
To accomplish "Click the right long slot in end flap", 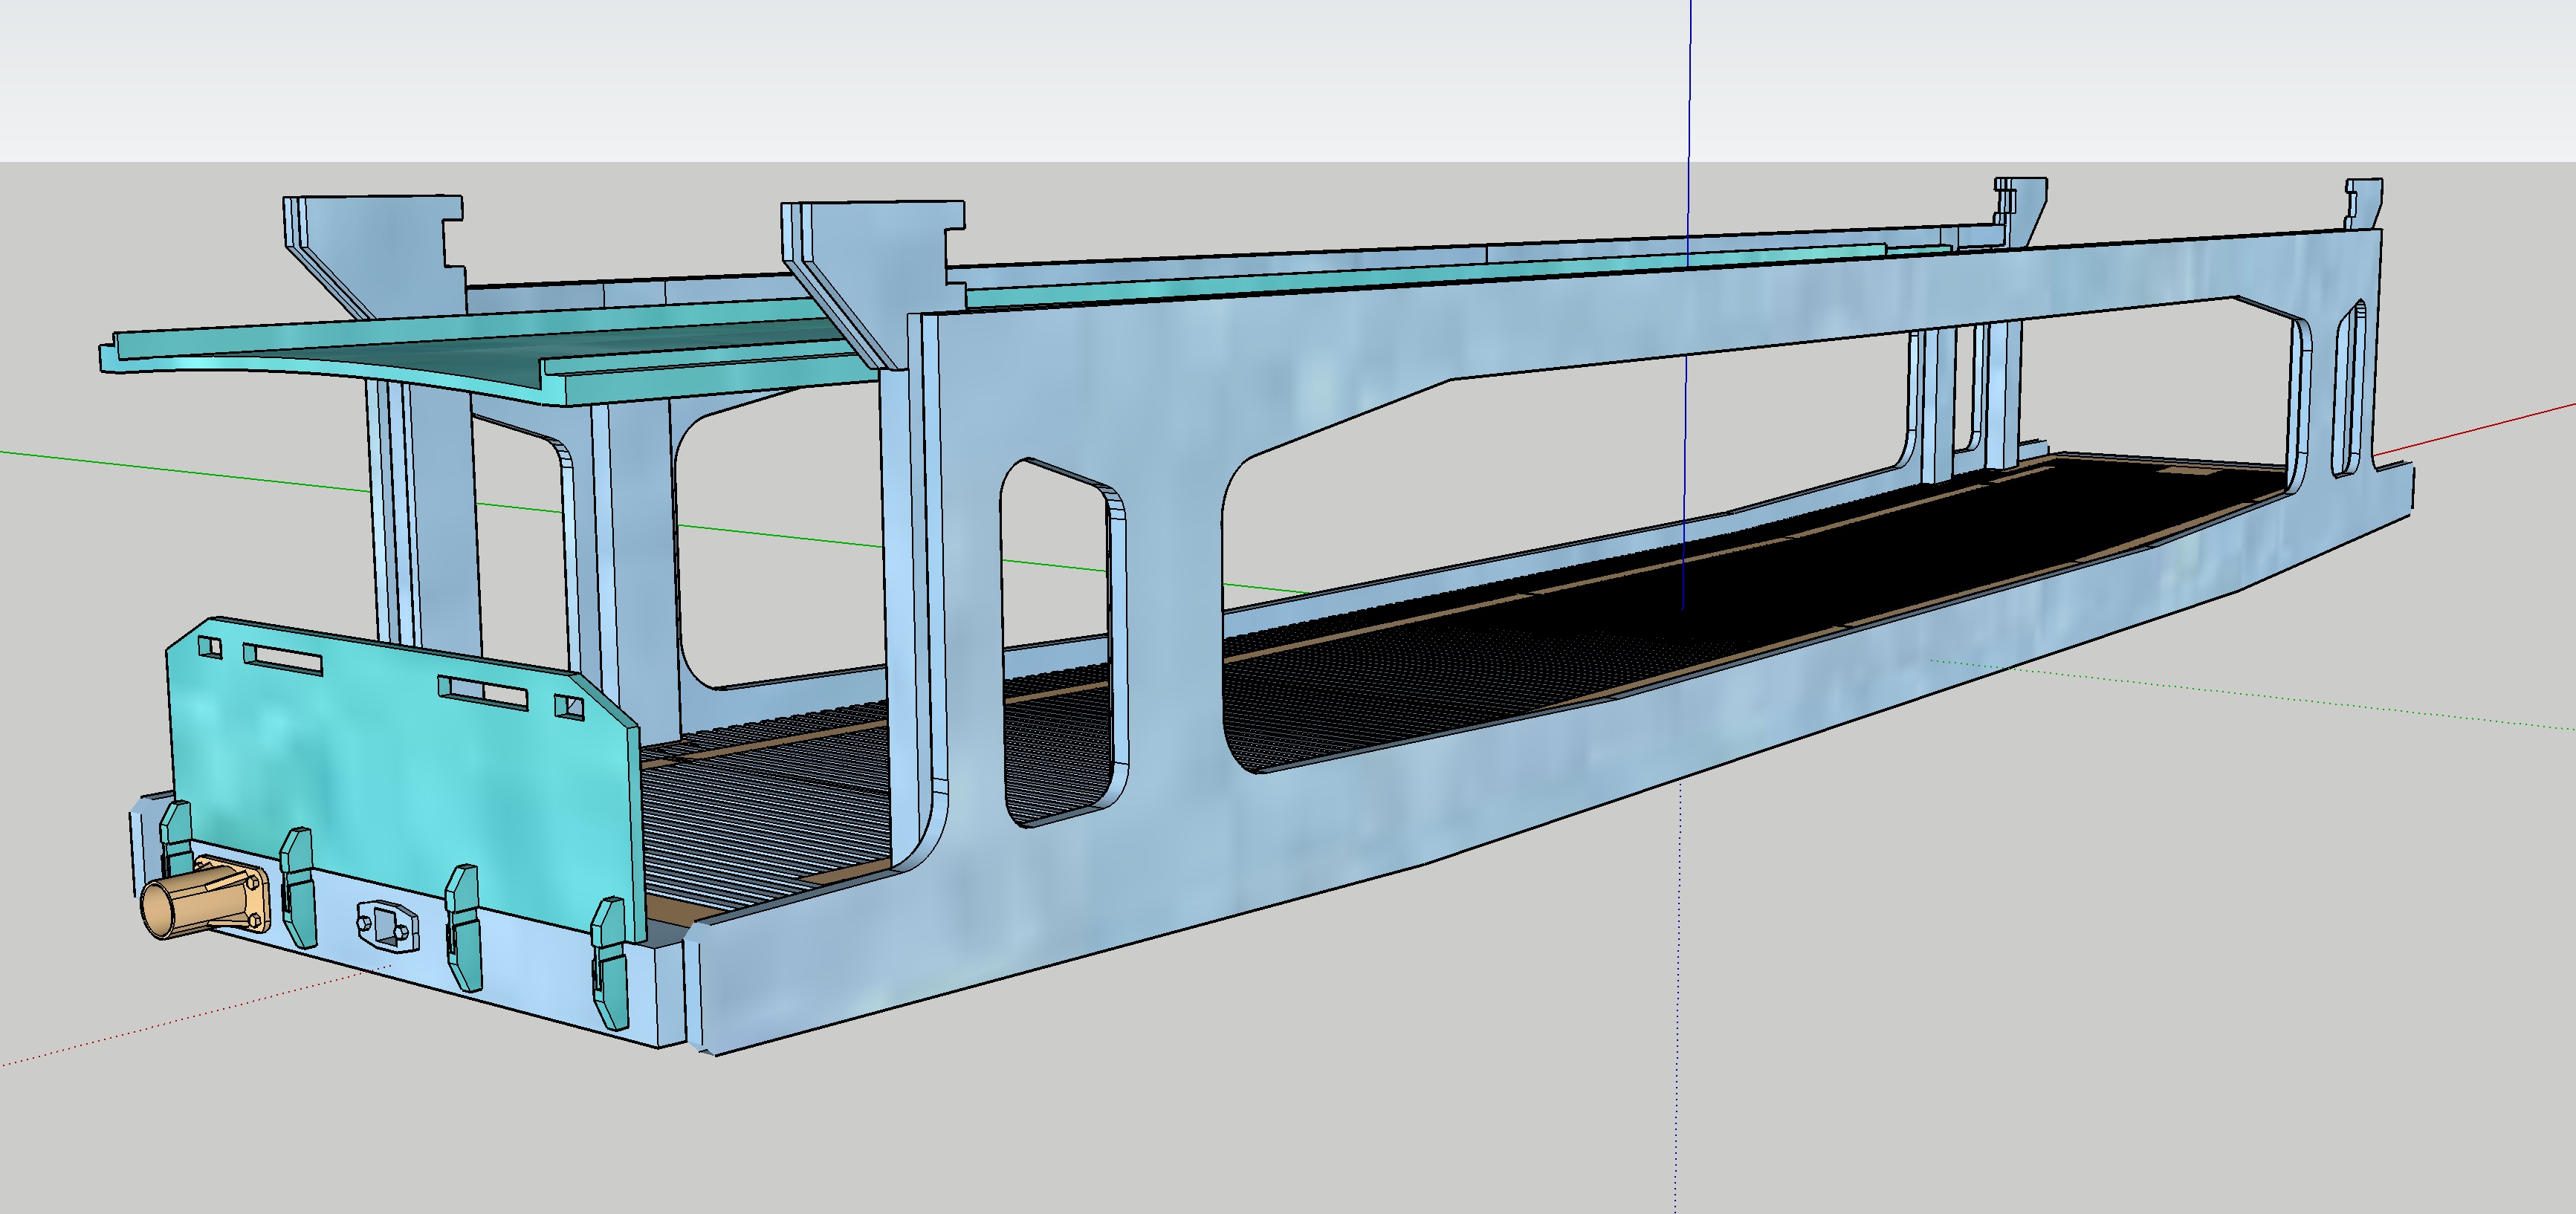I will point(483,692).
